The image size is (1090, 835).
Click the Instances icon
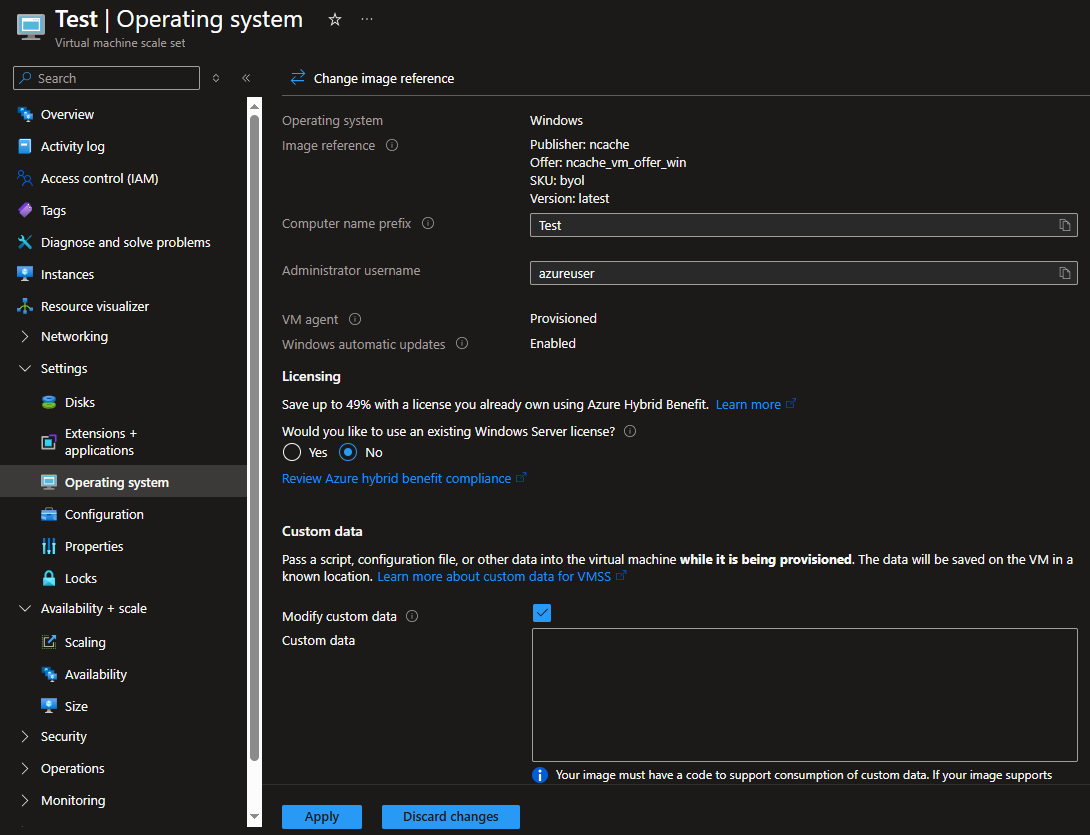coord(25,274)
